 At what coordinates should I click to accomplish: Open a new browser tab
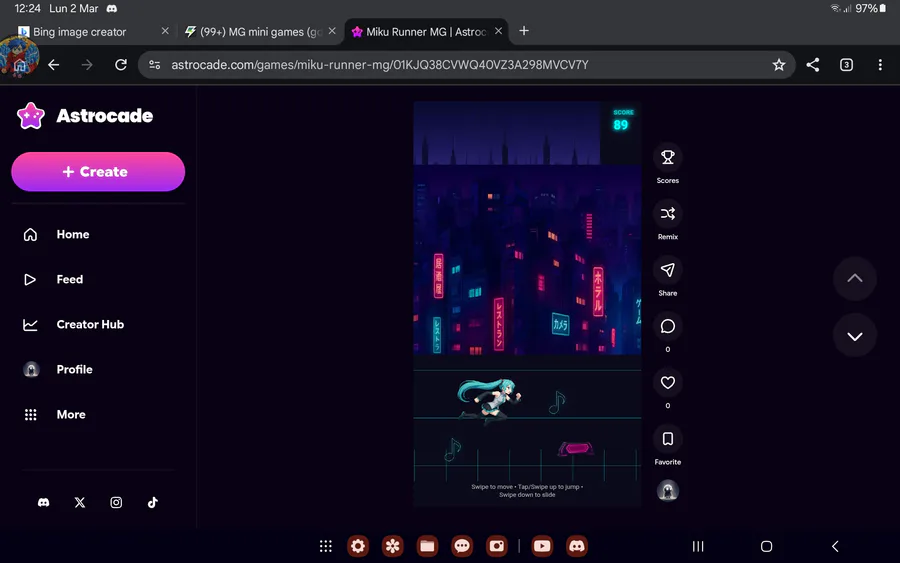523,31
